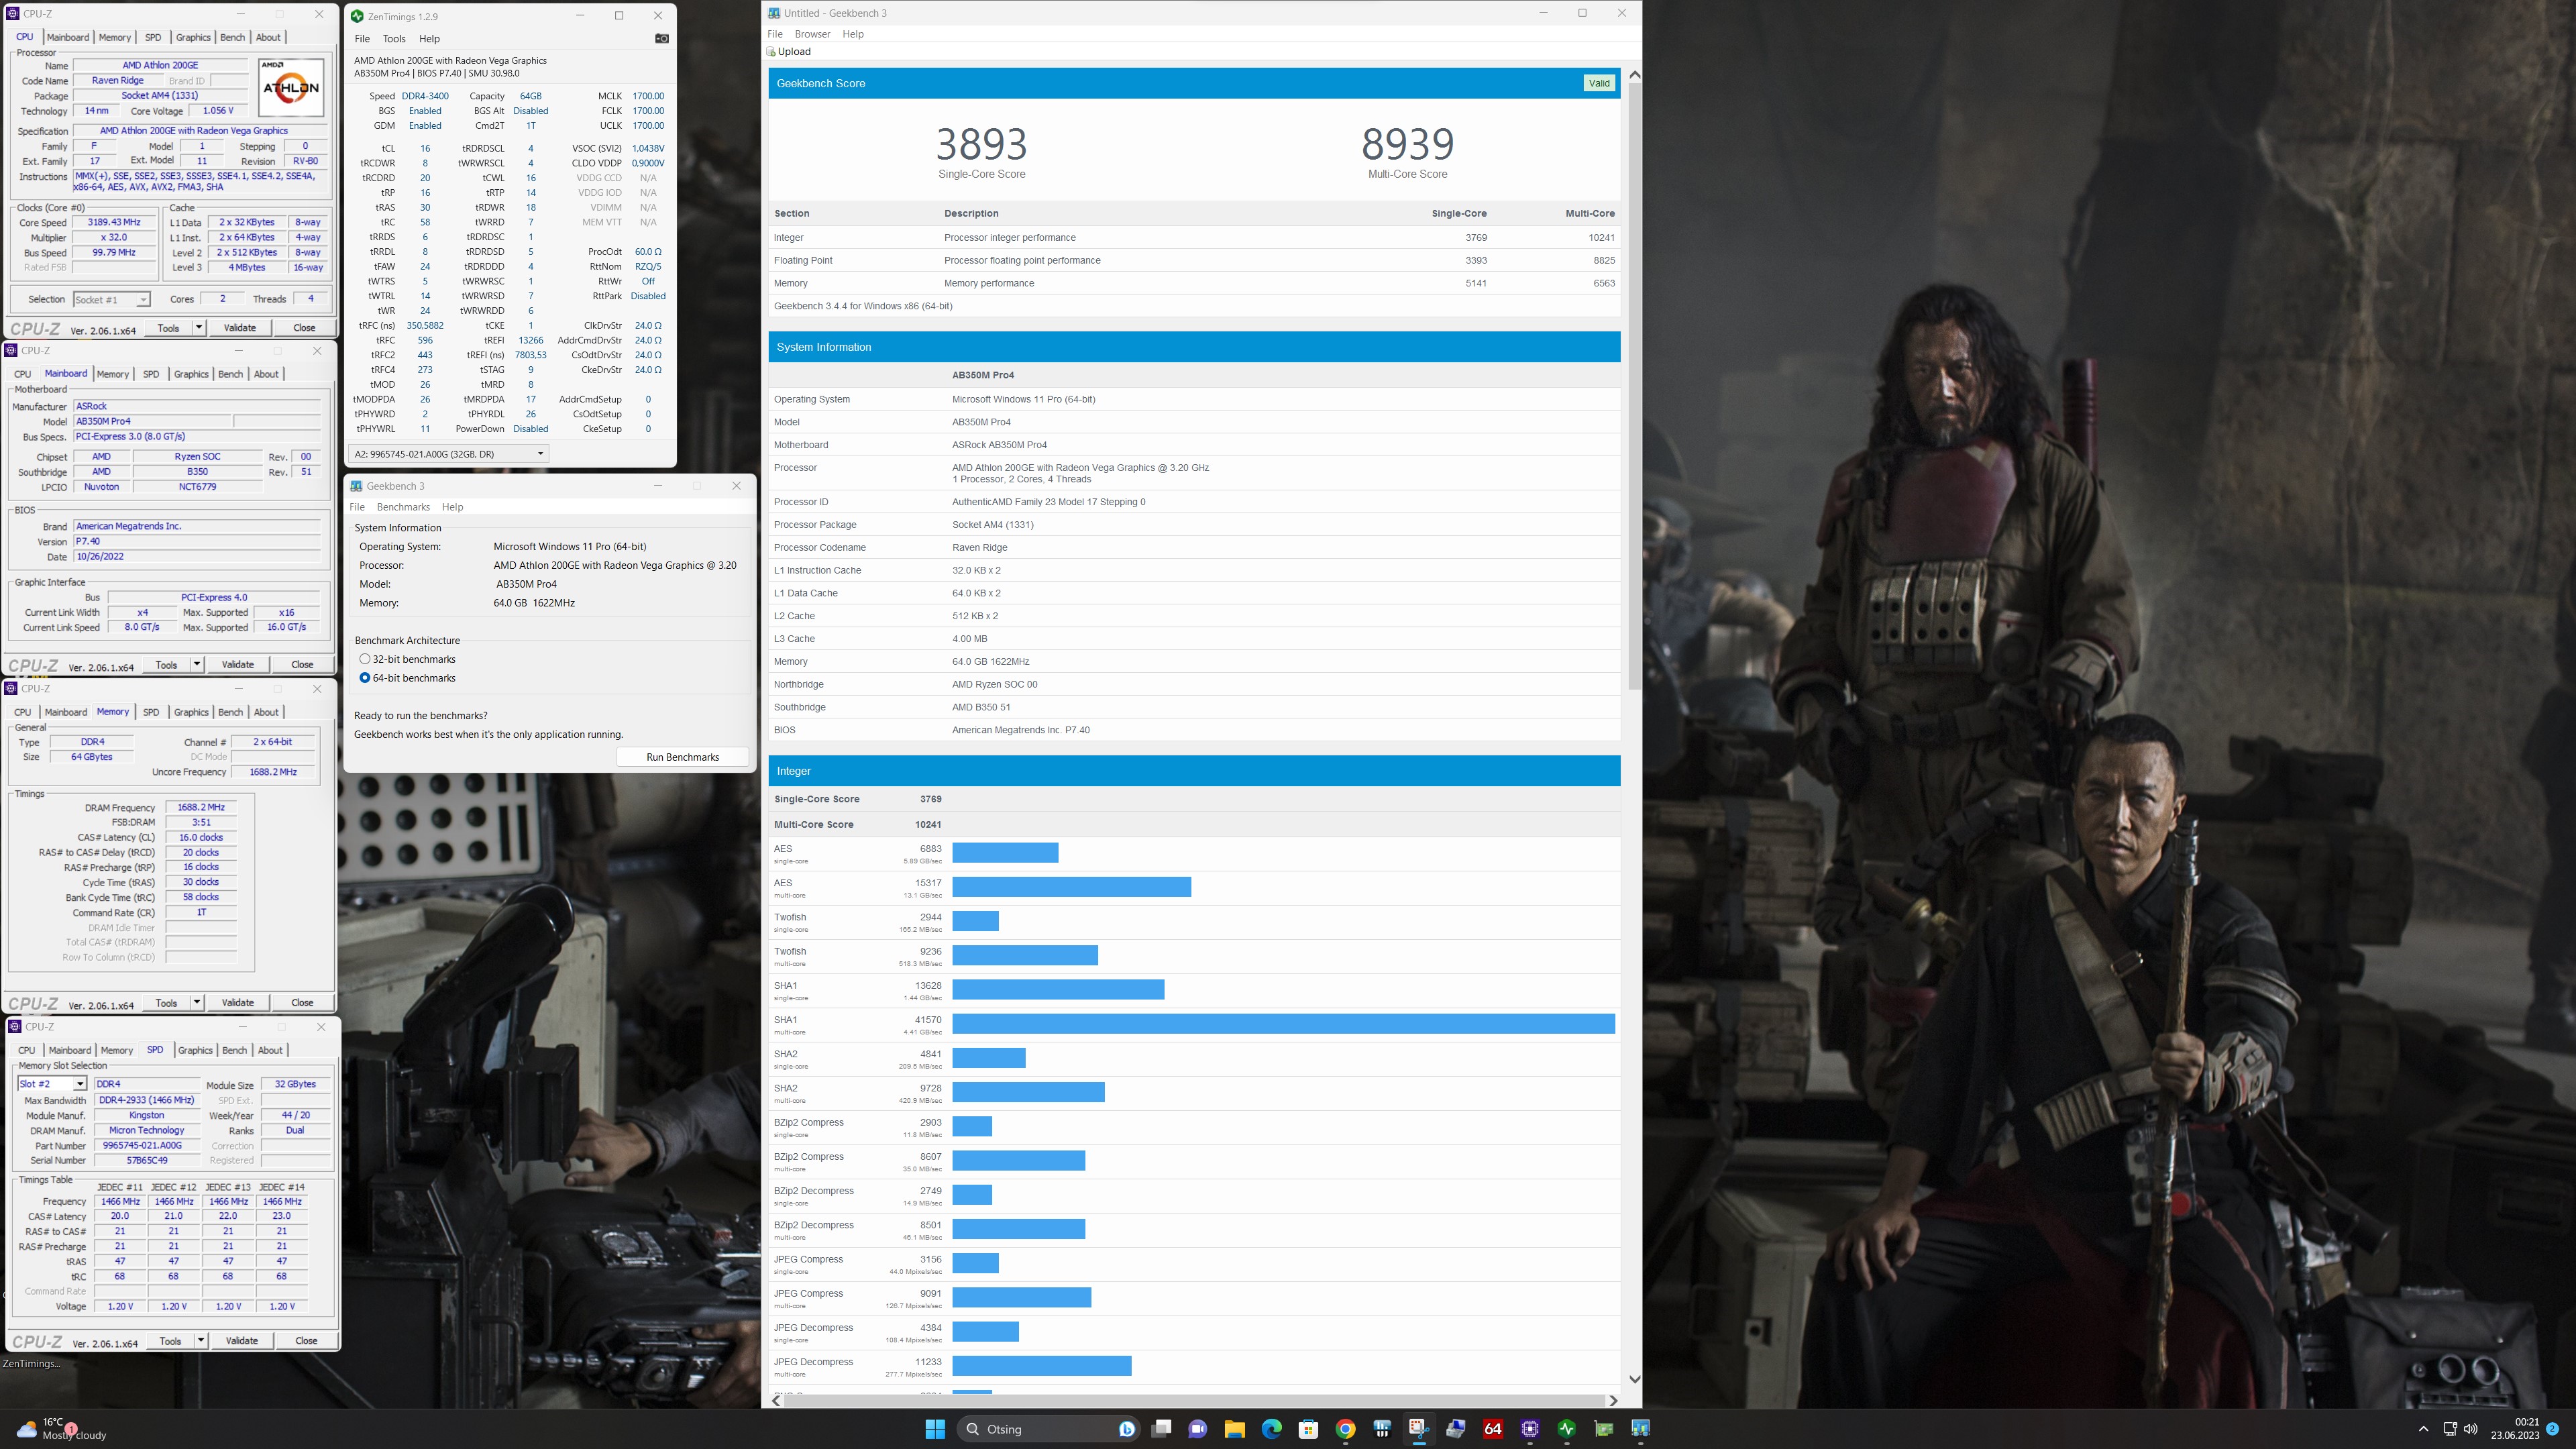Click the taskbar search box labeled Otsing
Screen dimensions: 2576x1449
1048,1429
